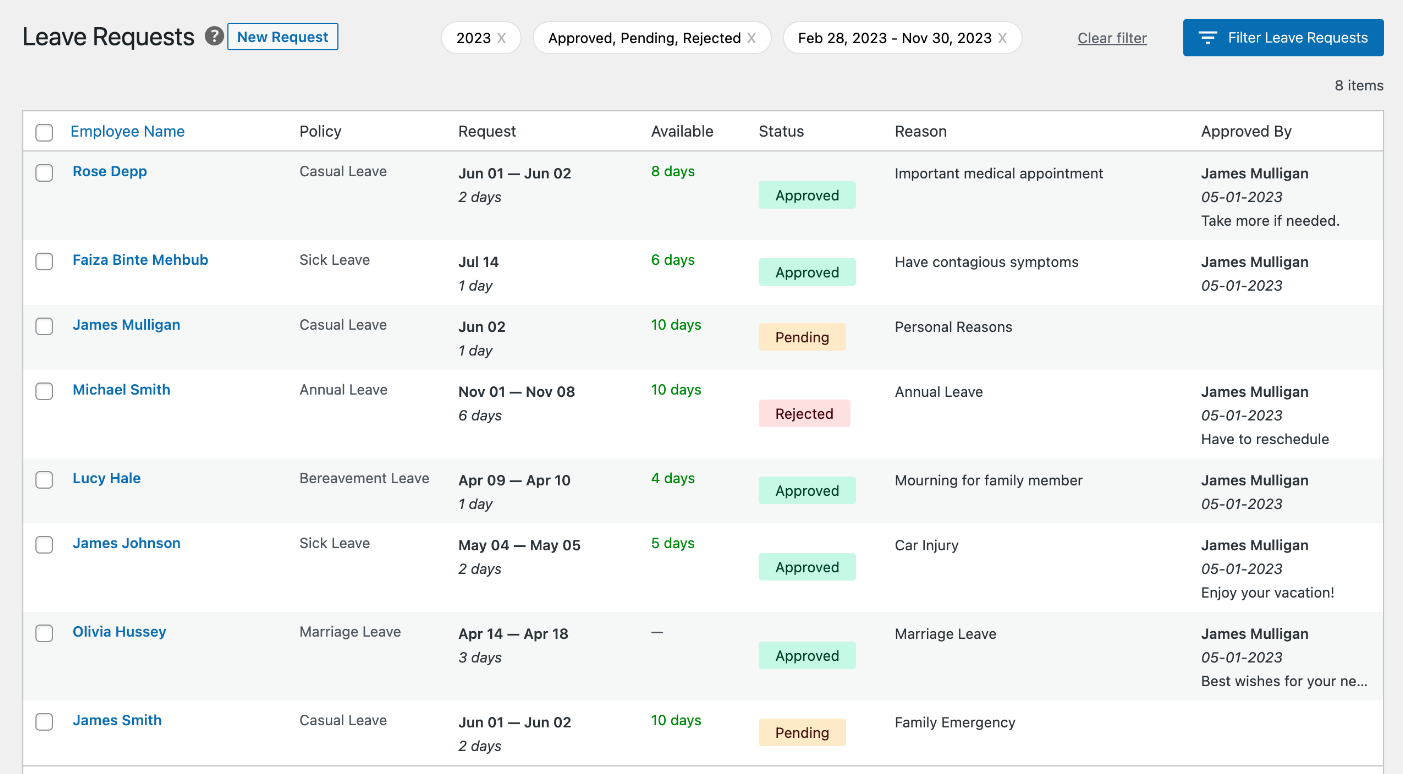
Task: Clear the date range chip using its X icon
Action: tap(1003, 37)
